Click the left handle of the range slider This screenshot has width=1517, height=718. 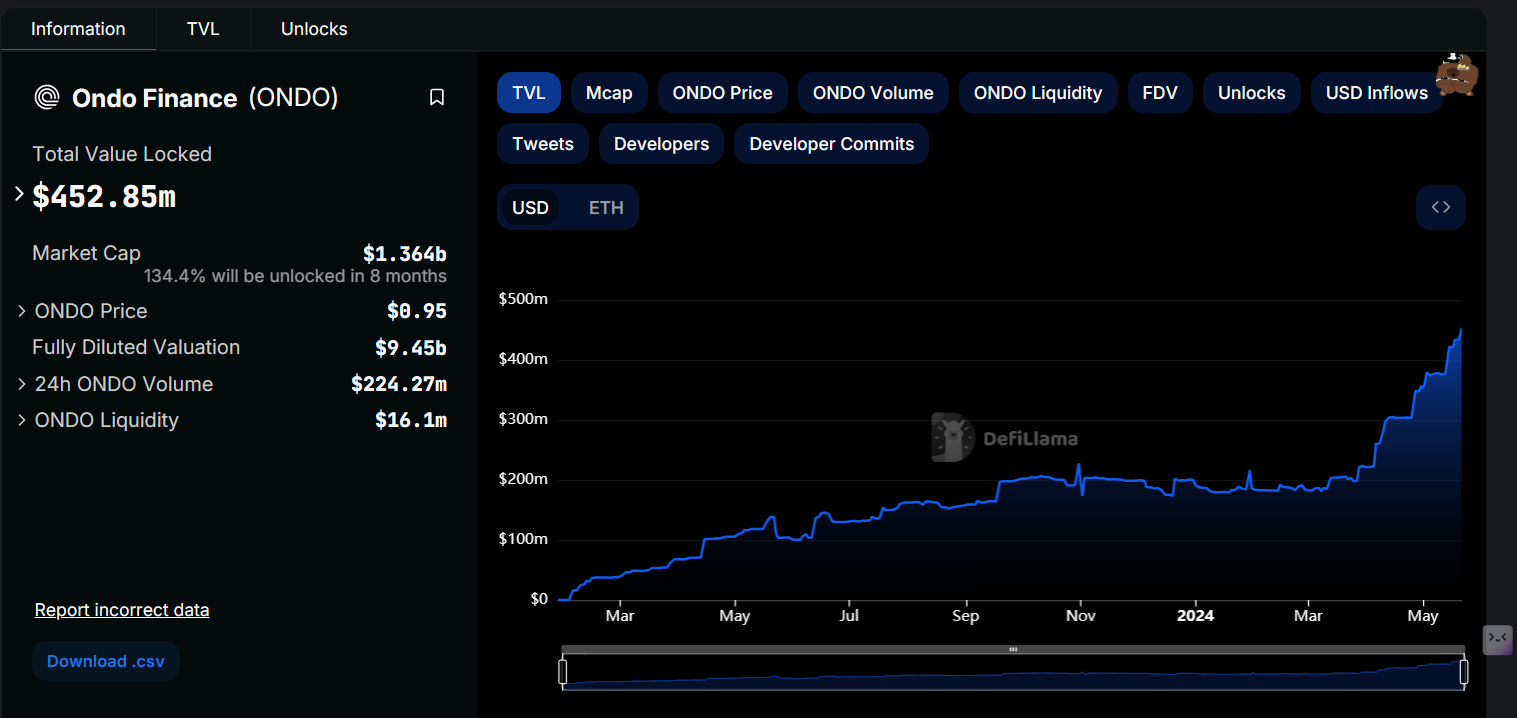point(563,672)
